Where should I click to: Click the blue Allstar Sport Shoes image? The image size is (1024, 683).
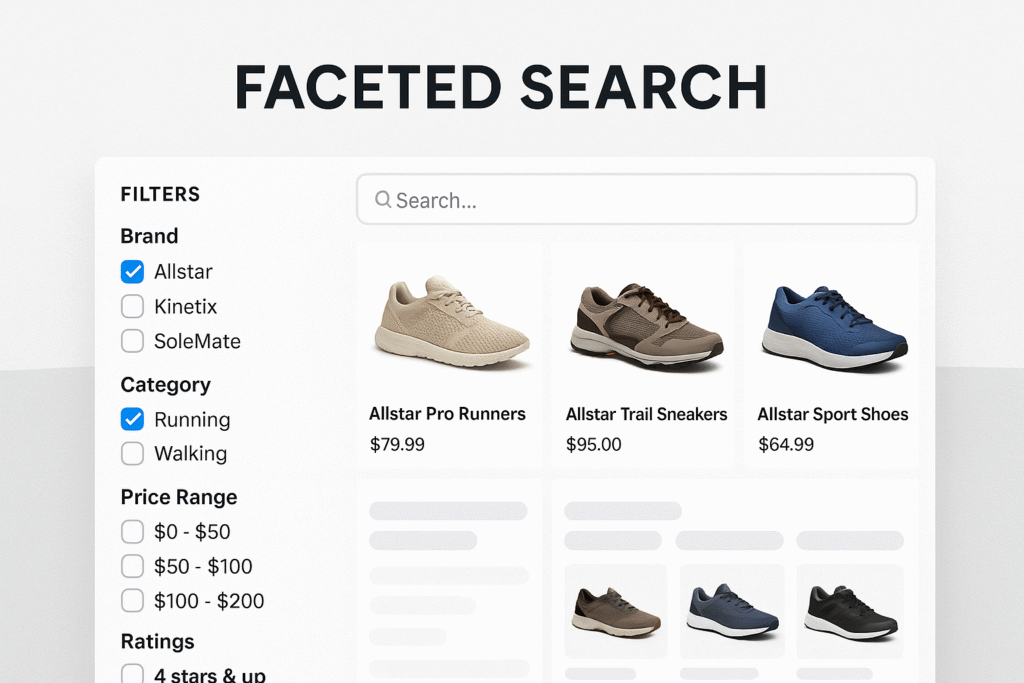[x=832, y=318]
